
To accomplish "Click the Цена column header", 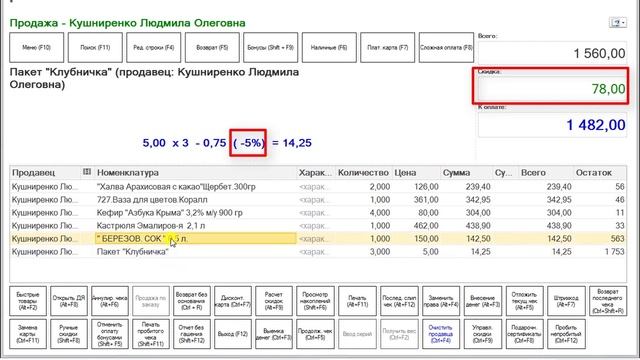I will pos(416,173).
